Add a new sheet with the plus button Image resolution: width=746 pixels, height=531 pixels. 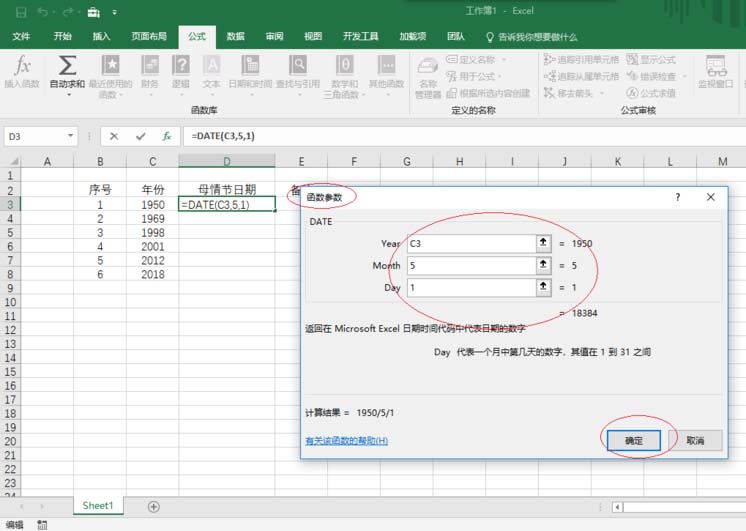pyautogui.click(x=153, y=506)
